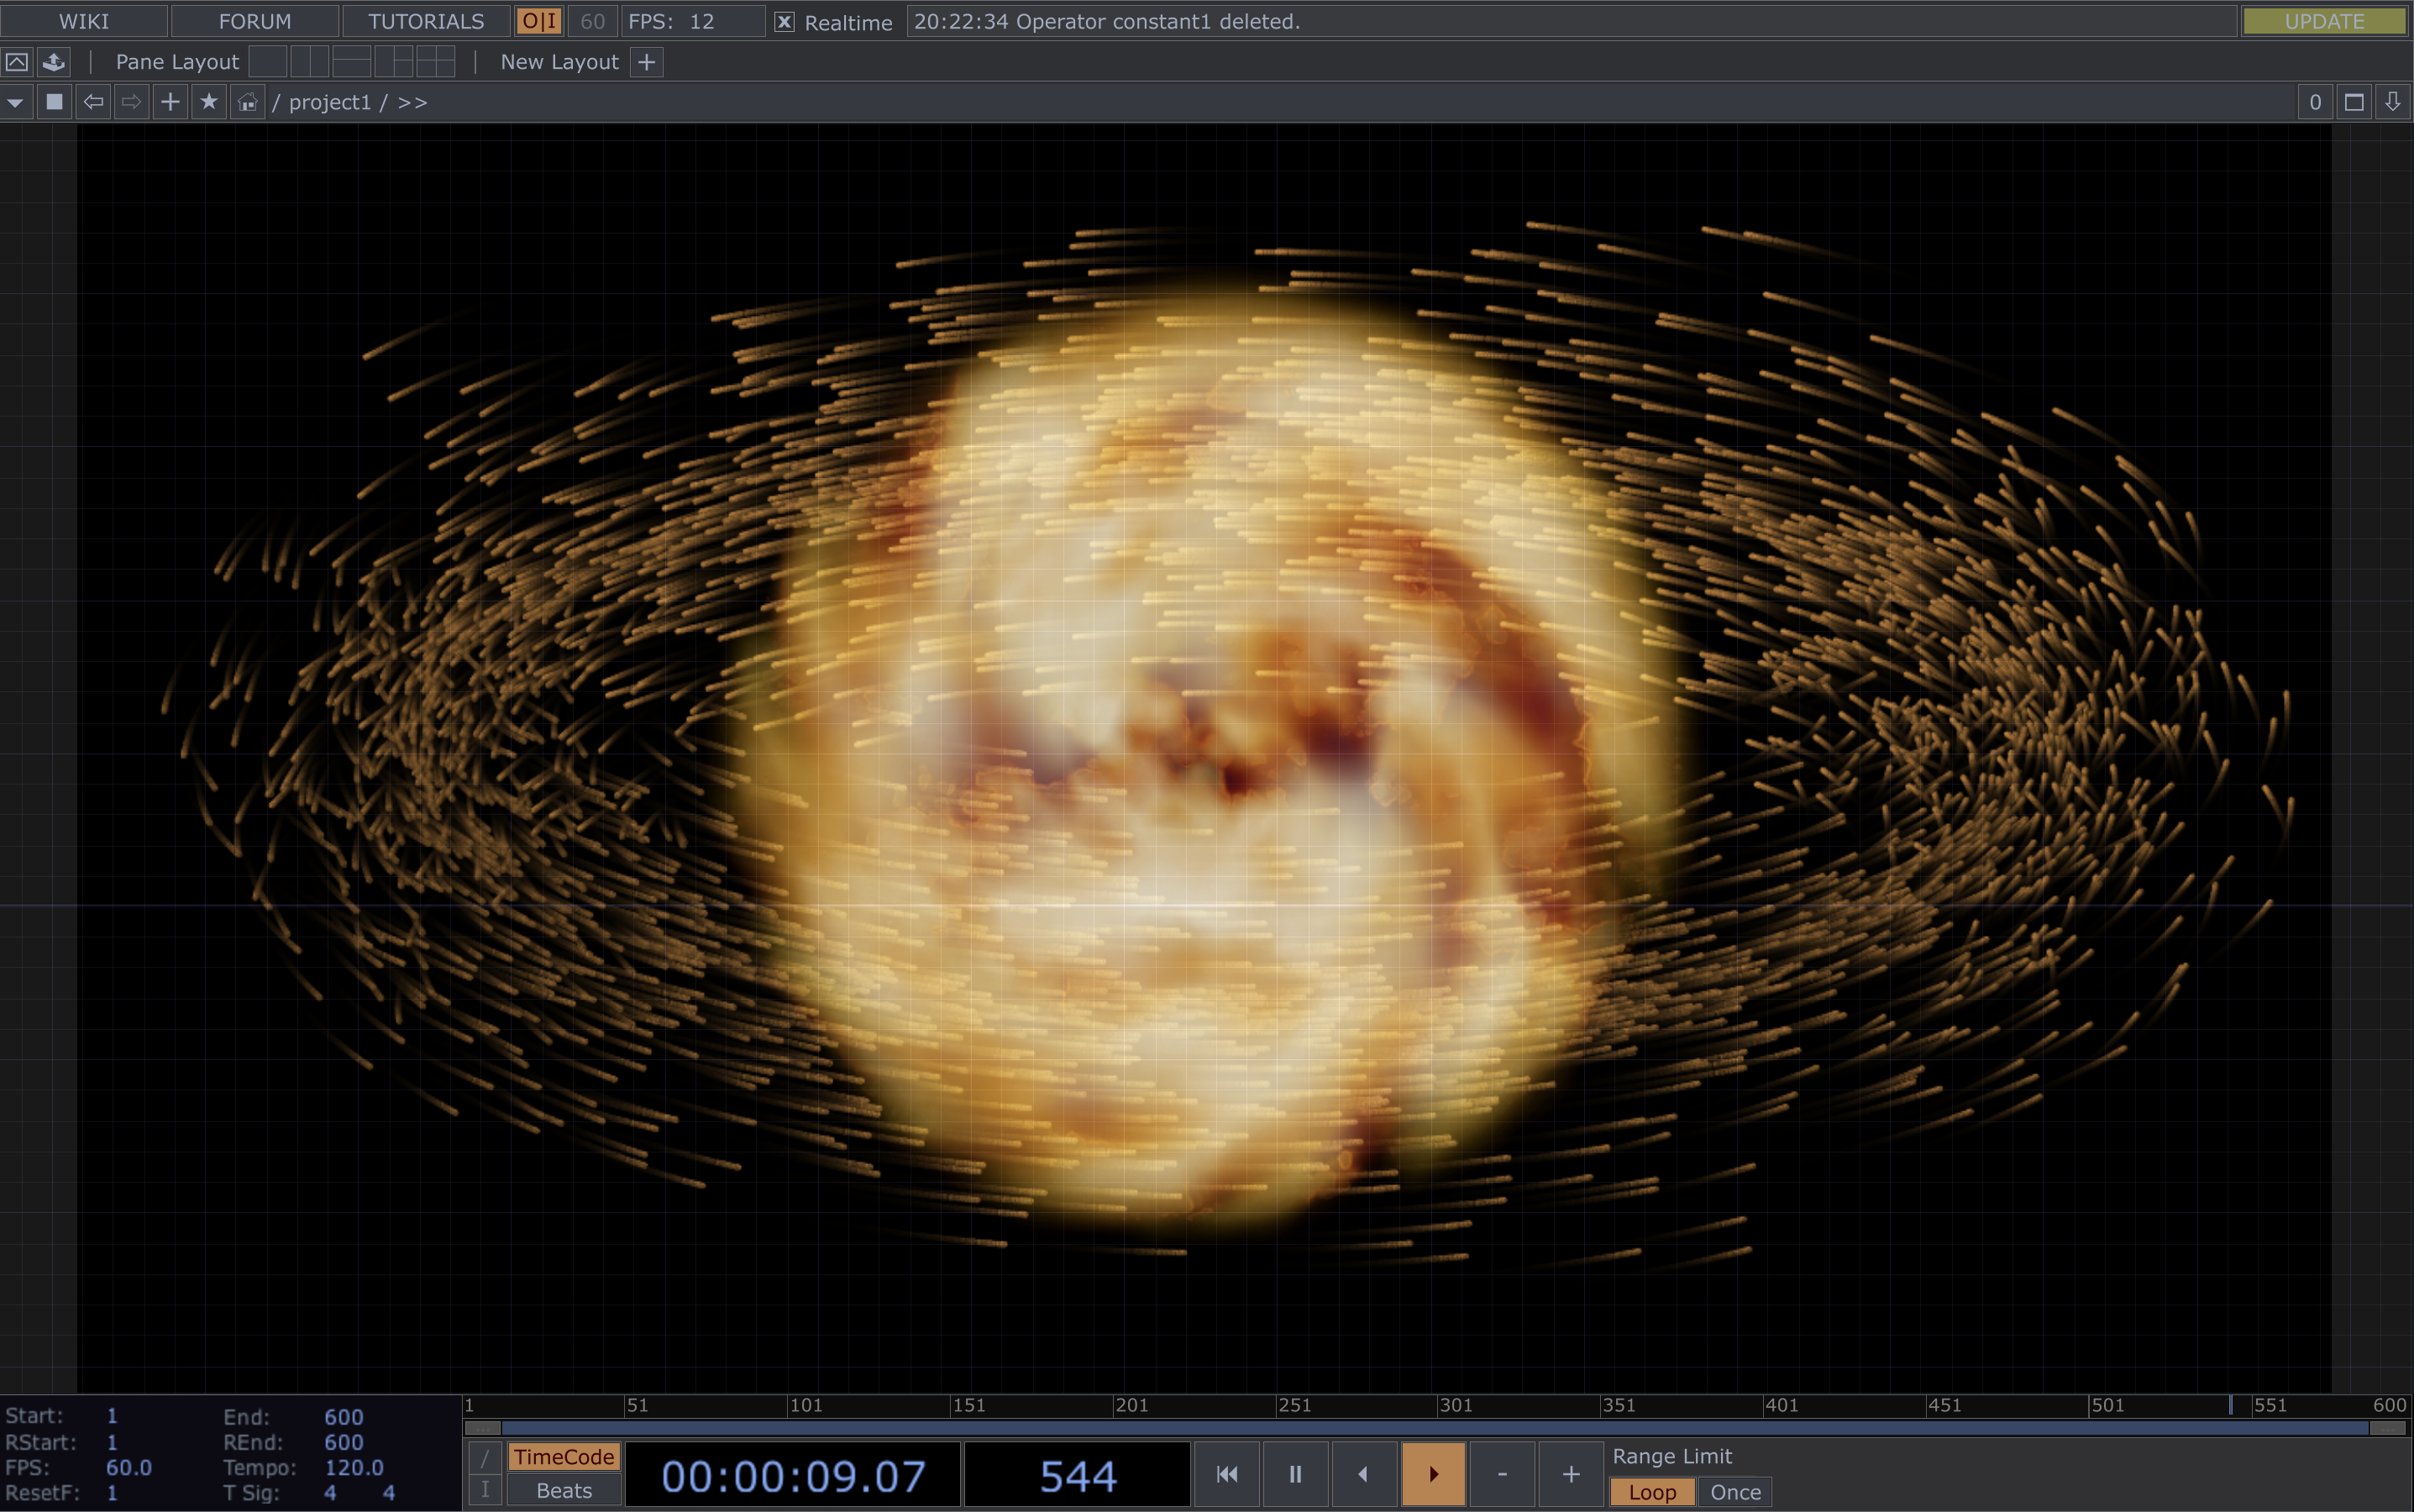Toggle the Realtime checkbox
2414x1512 pixels.
click(785, 22)
